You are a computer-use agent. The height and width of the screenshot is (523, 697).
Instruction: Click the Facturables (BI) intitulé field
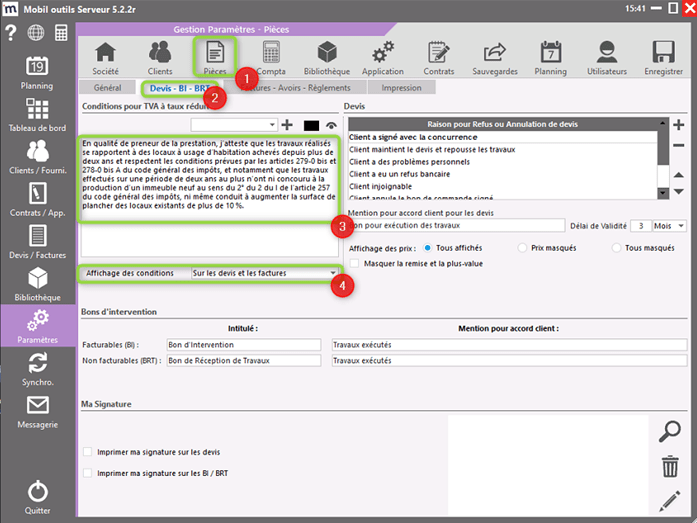[x=244, y=343]
